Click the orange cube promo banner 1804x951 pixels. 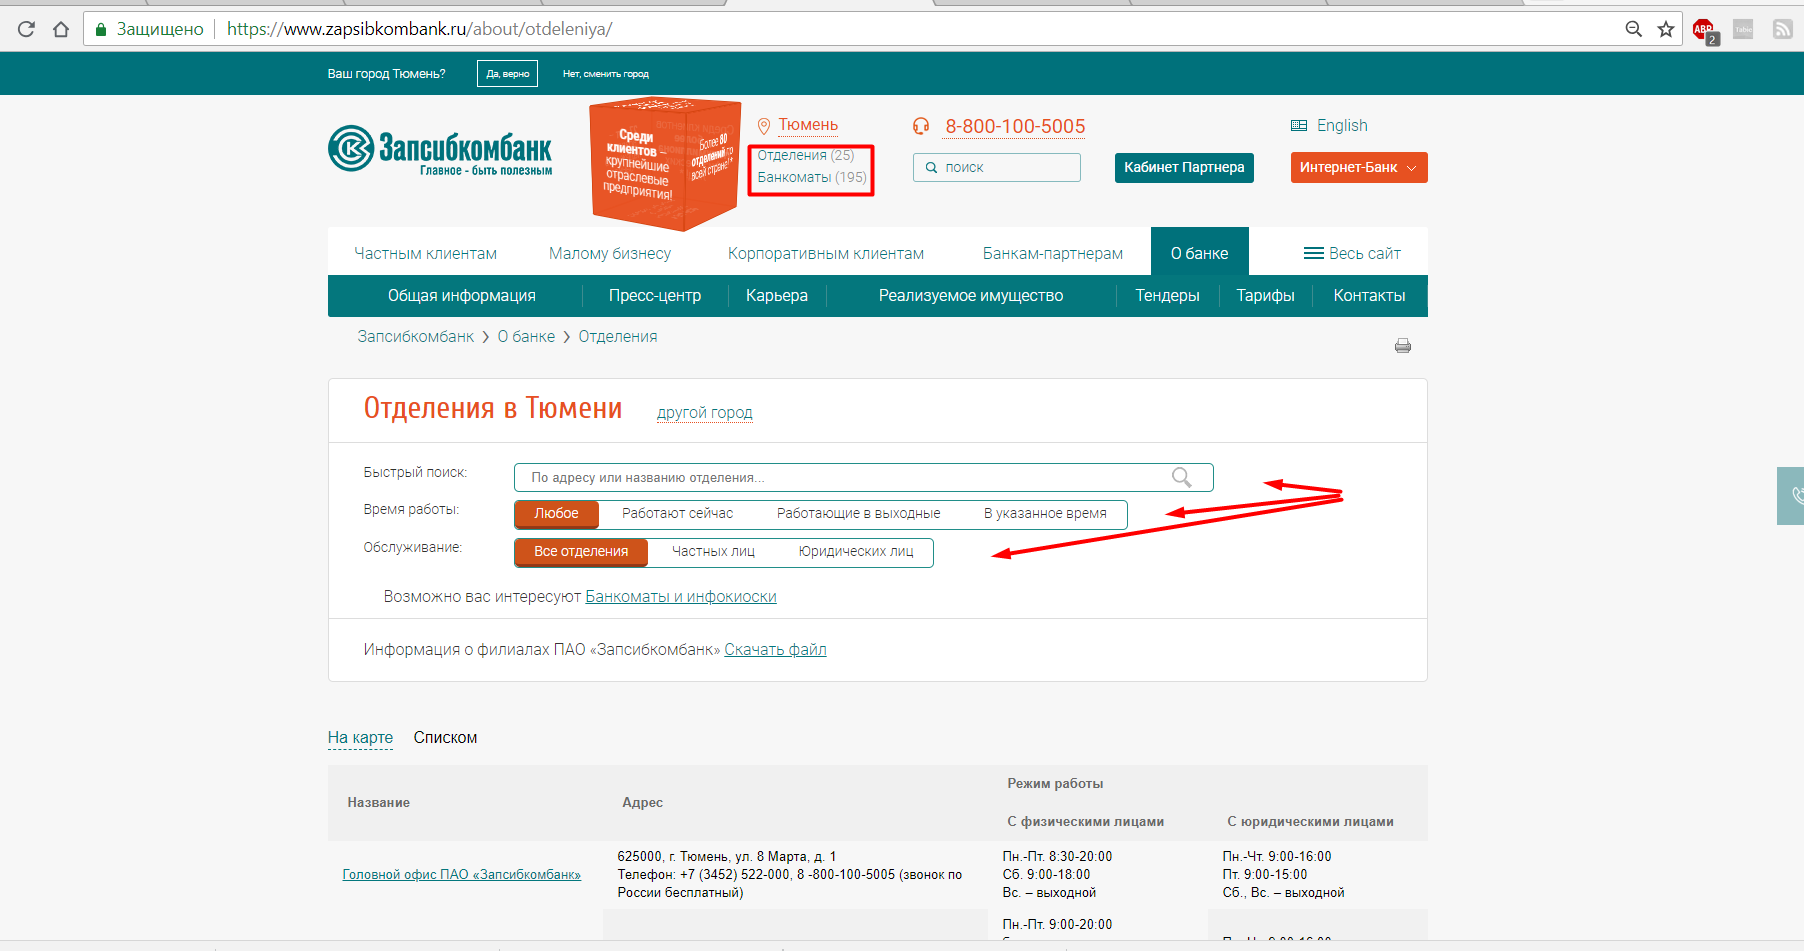click(x=665, y=162)
